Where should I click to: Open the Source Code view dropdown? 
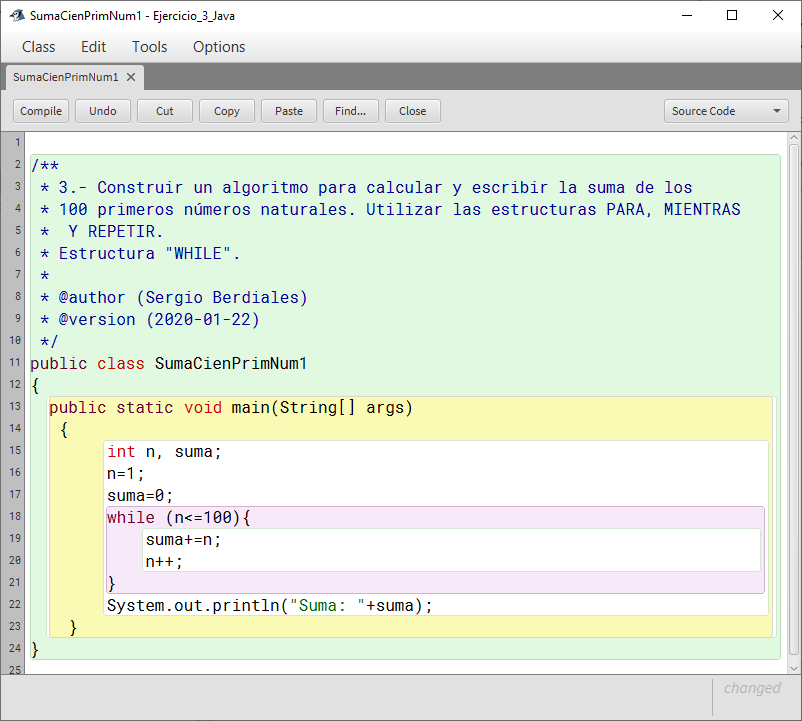pyautogui.click(x=726, y=111)
